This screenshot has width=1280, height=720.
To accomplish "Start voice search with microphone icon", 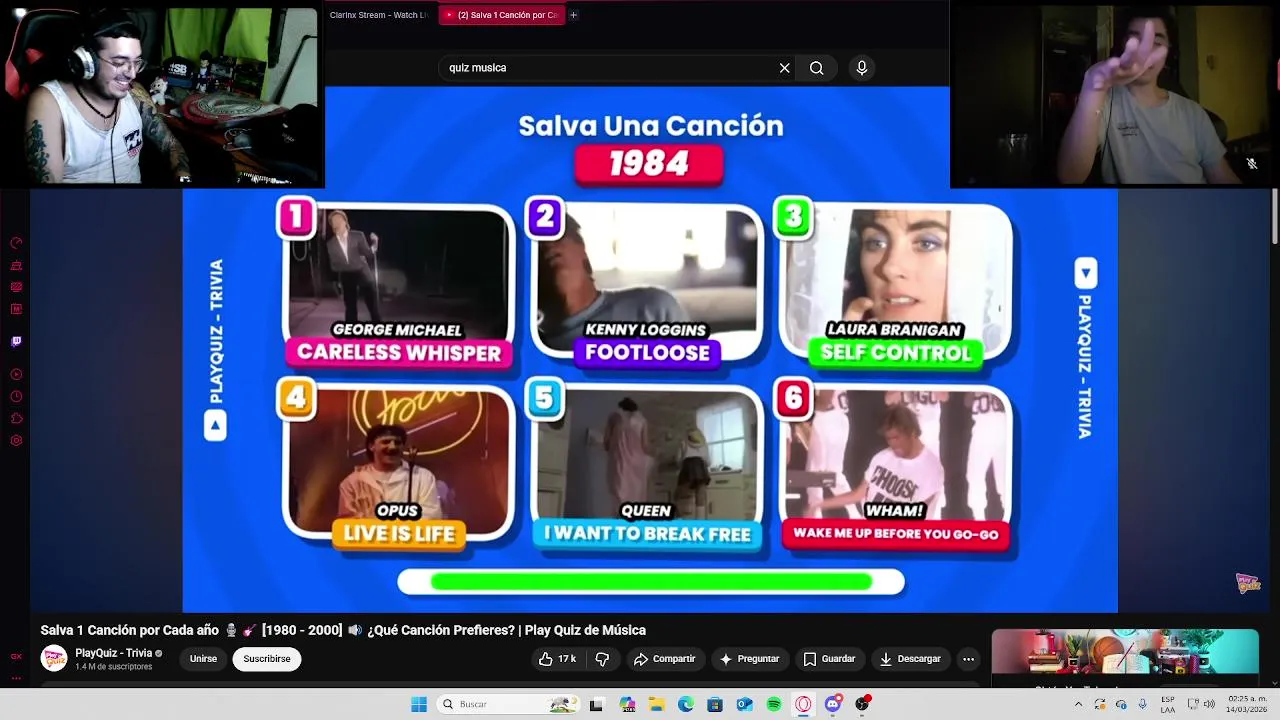I will tap(862, 68).
